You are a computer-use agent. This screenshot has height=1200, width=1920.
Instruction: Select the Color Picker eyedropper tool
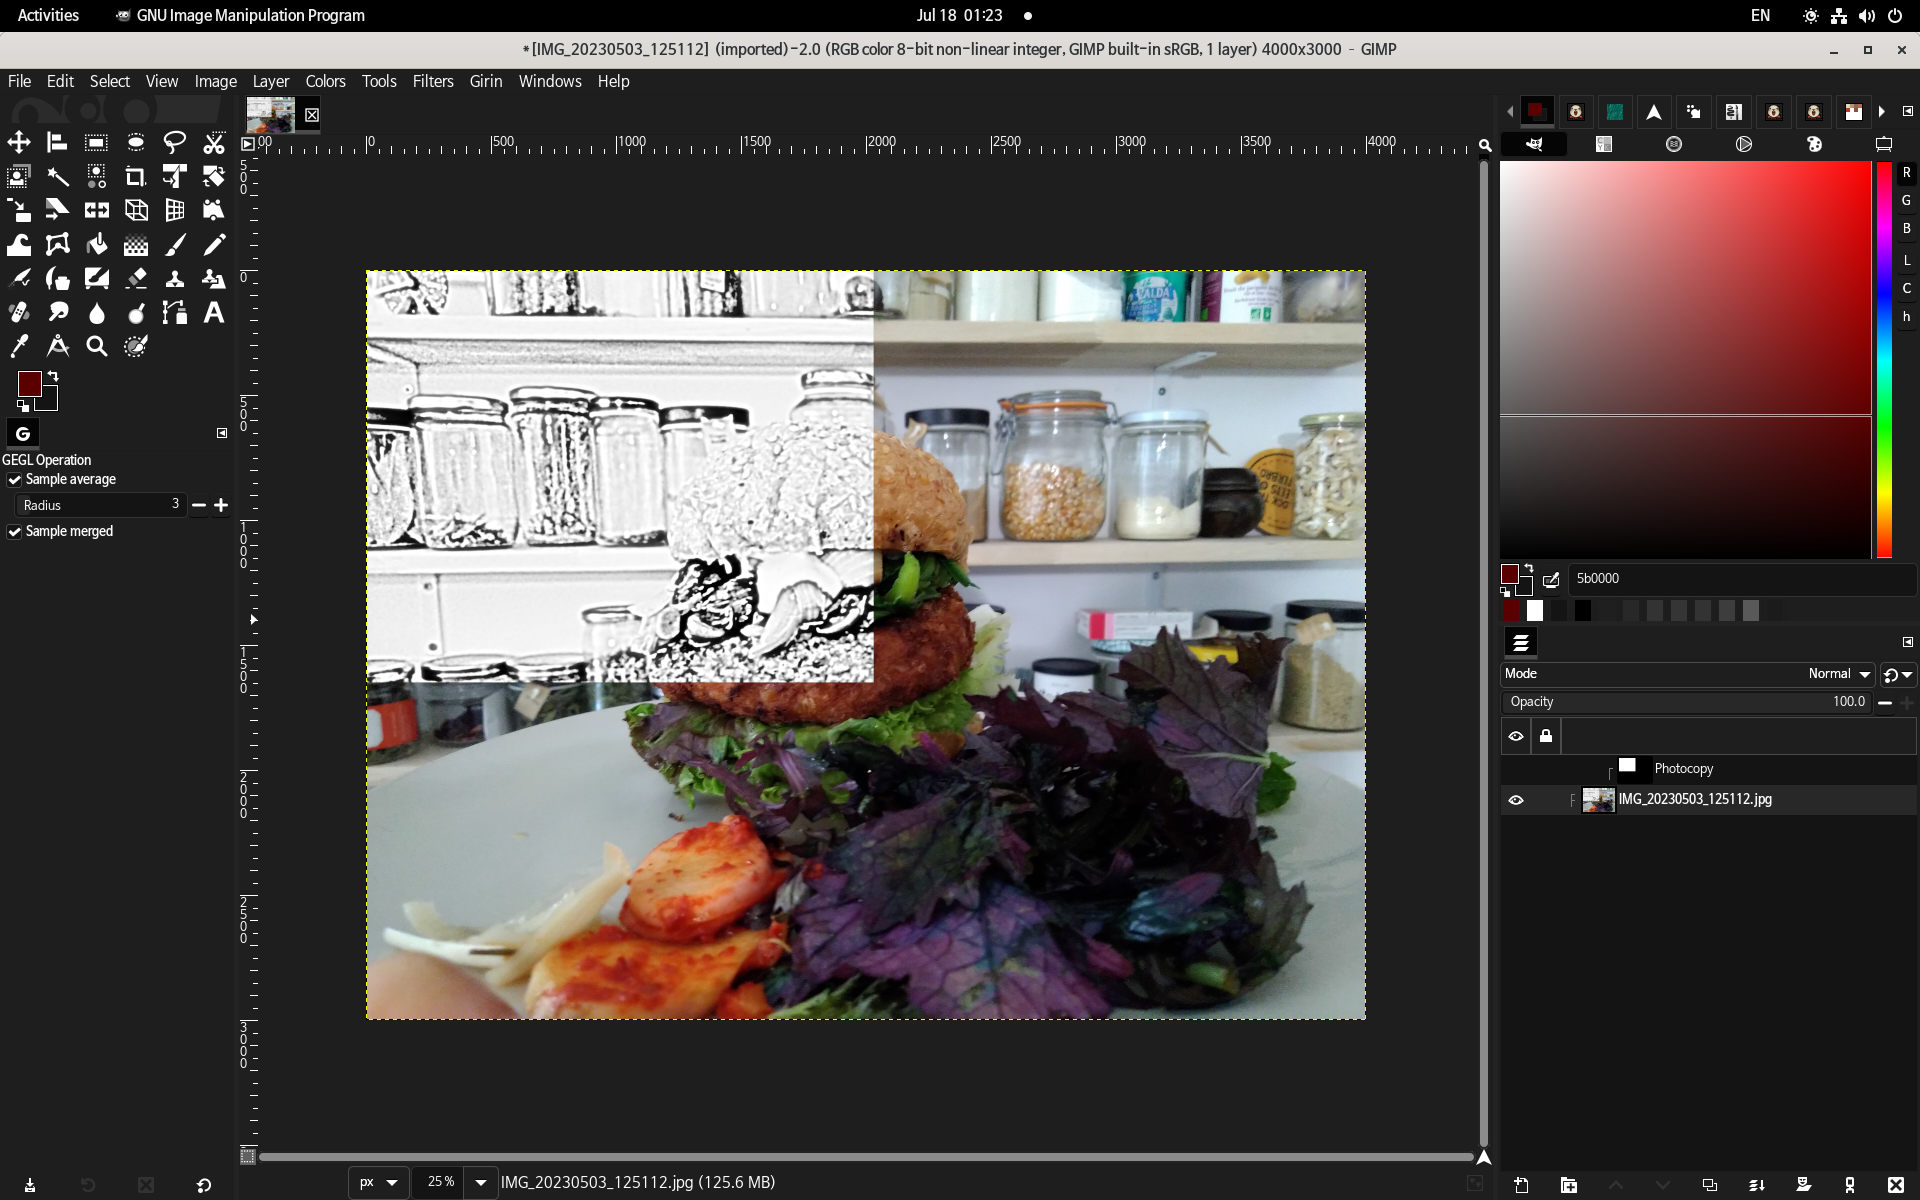point(19,347)
